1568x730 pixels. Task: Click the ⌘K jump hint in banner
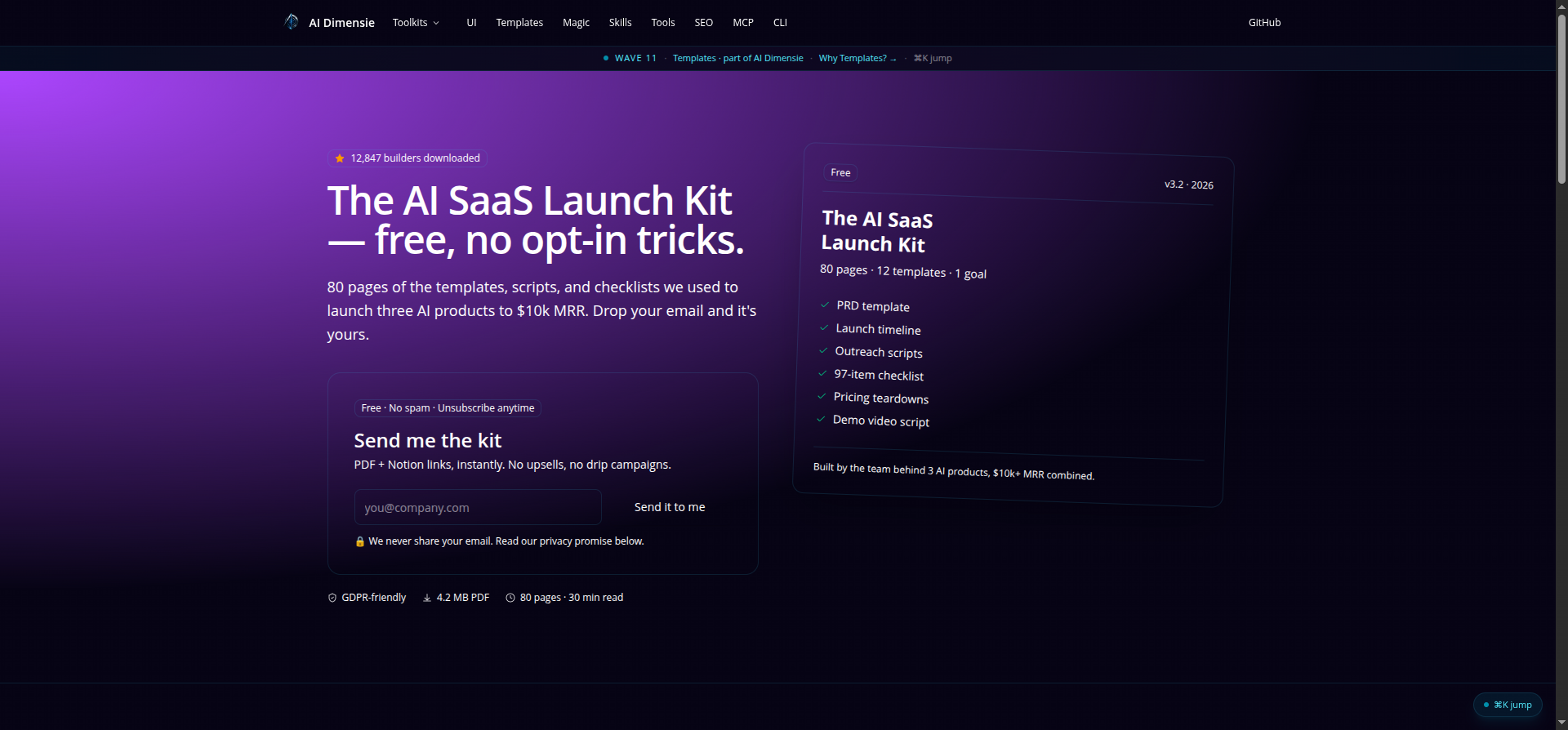tap(933, 58)
